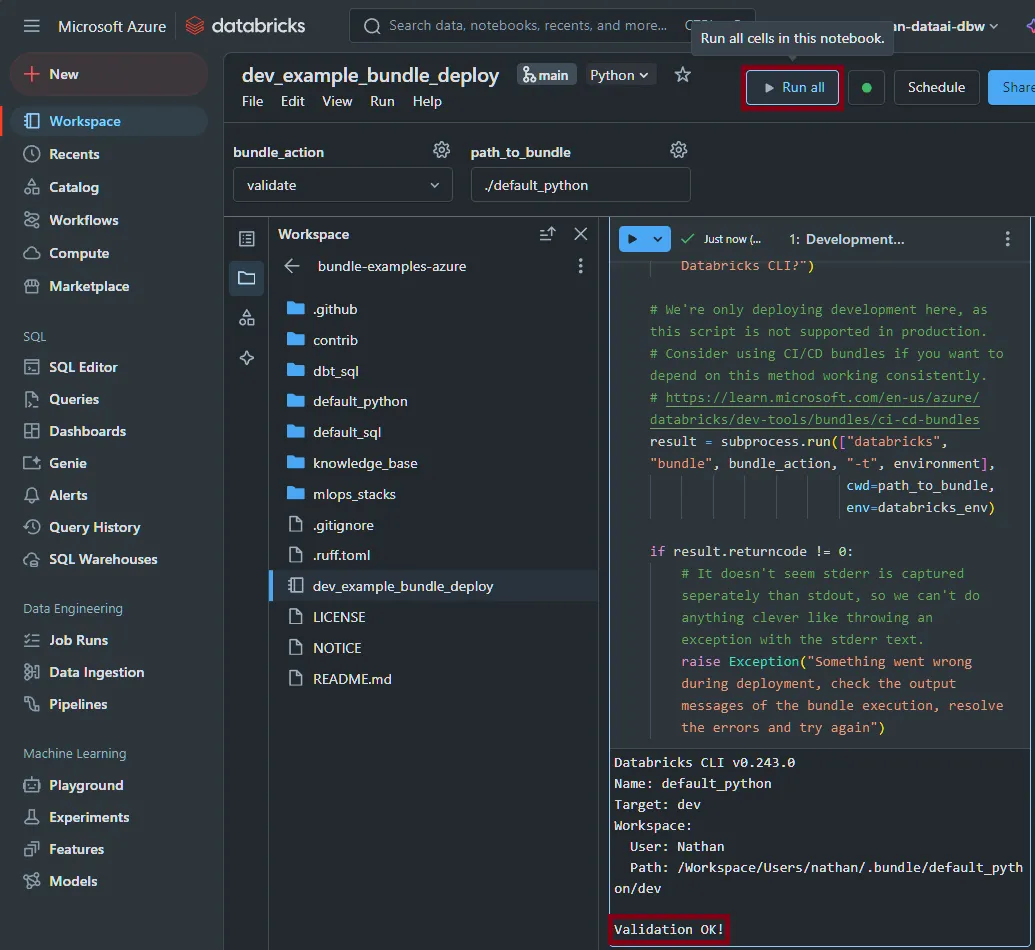
Task: Open the Python language dropdown
Action: tap(619, 75)
